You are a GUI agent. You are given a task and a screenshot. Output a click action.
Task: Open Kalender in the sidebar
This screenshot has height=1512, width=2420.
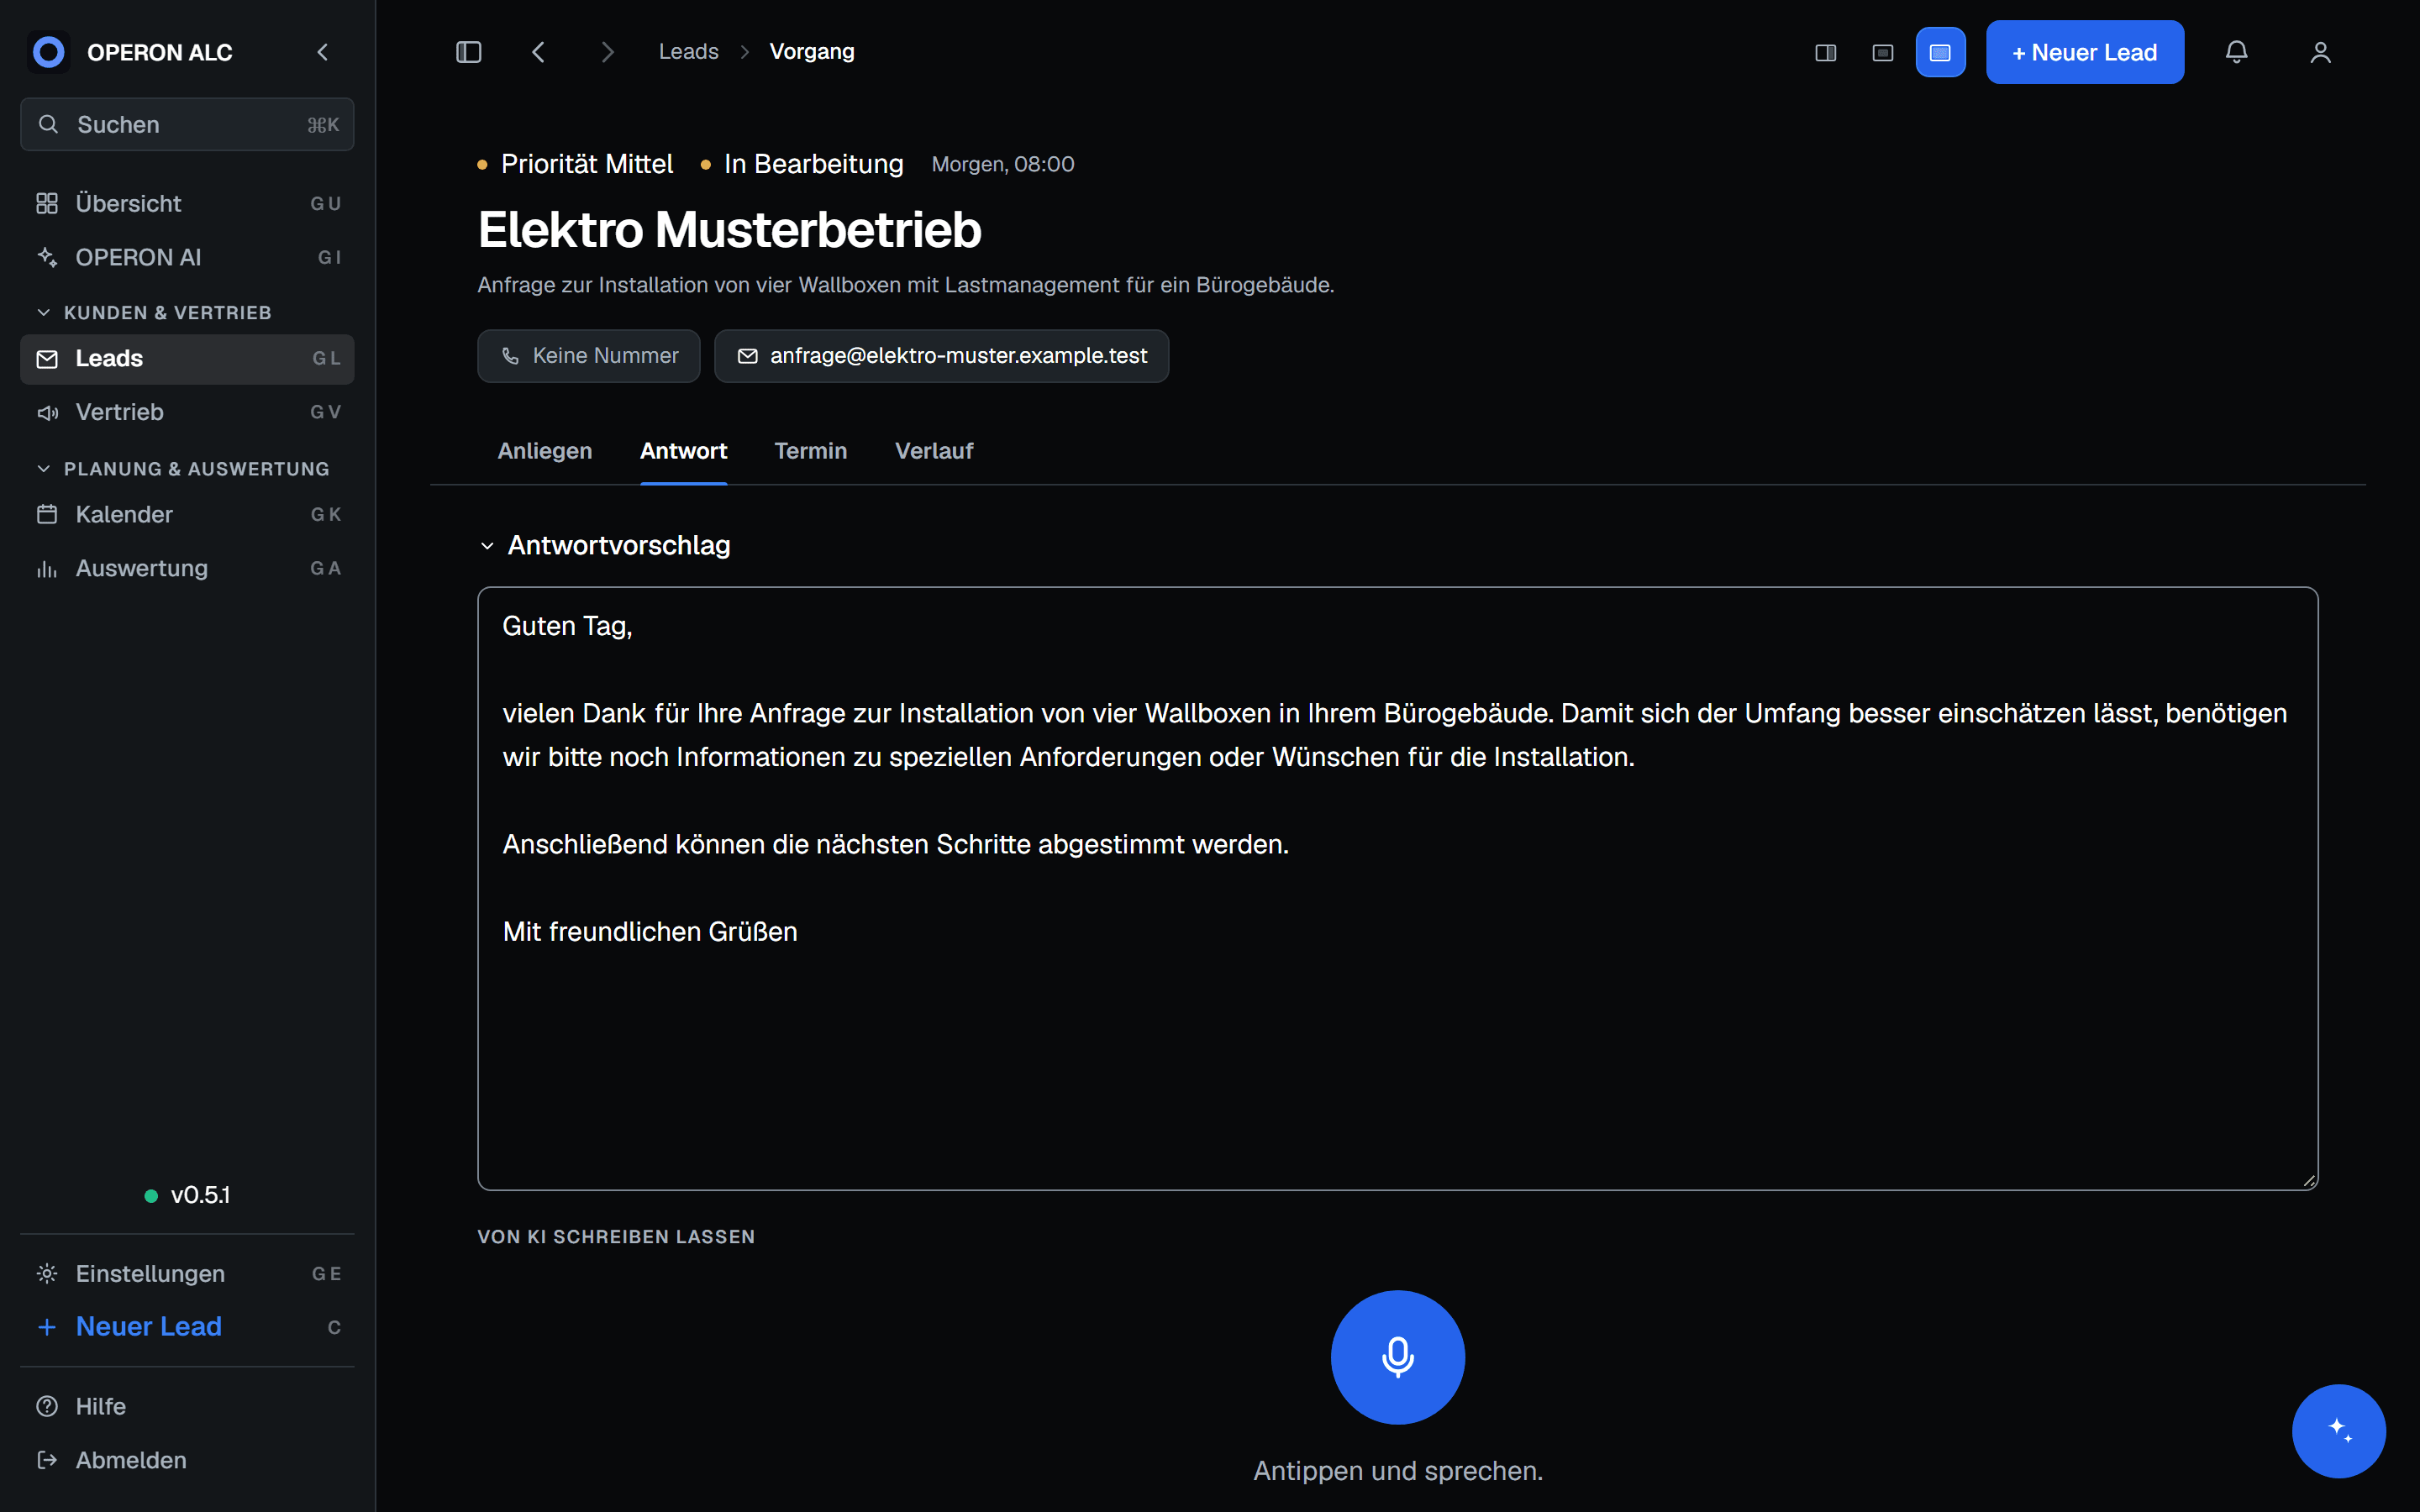click(187, 514)
